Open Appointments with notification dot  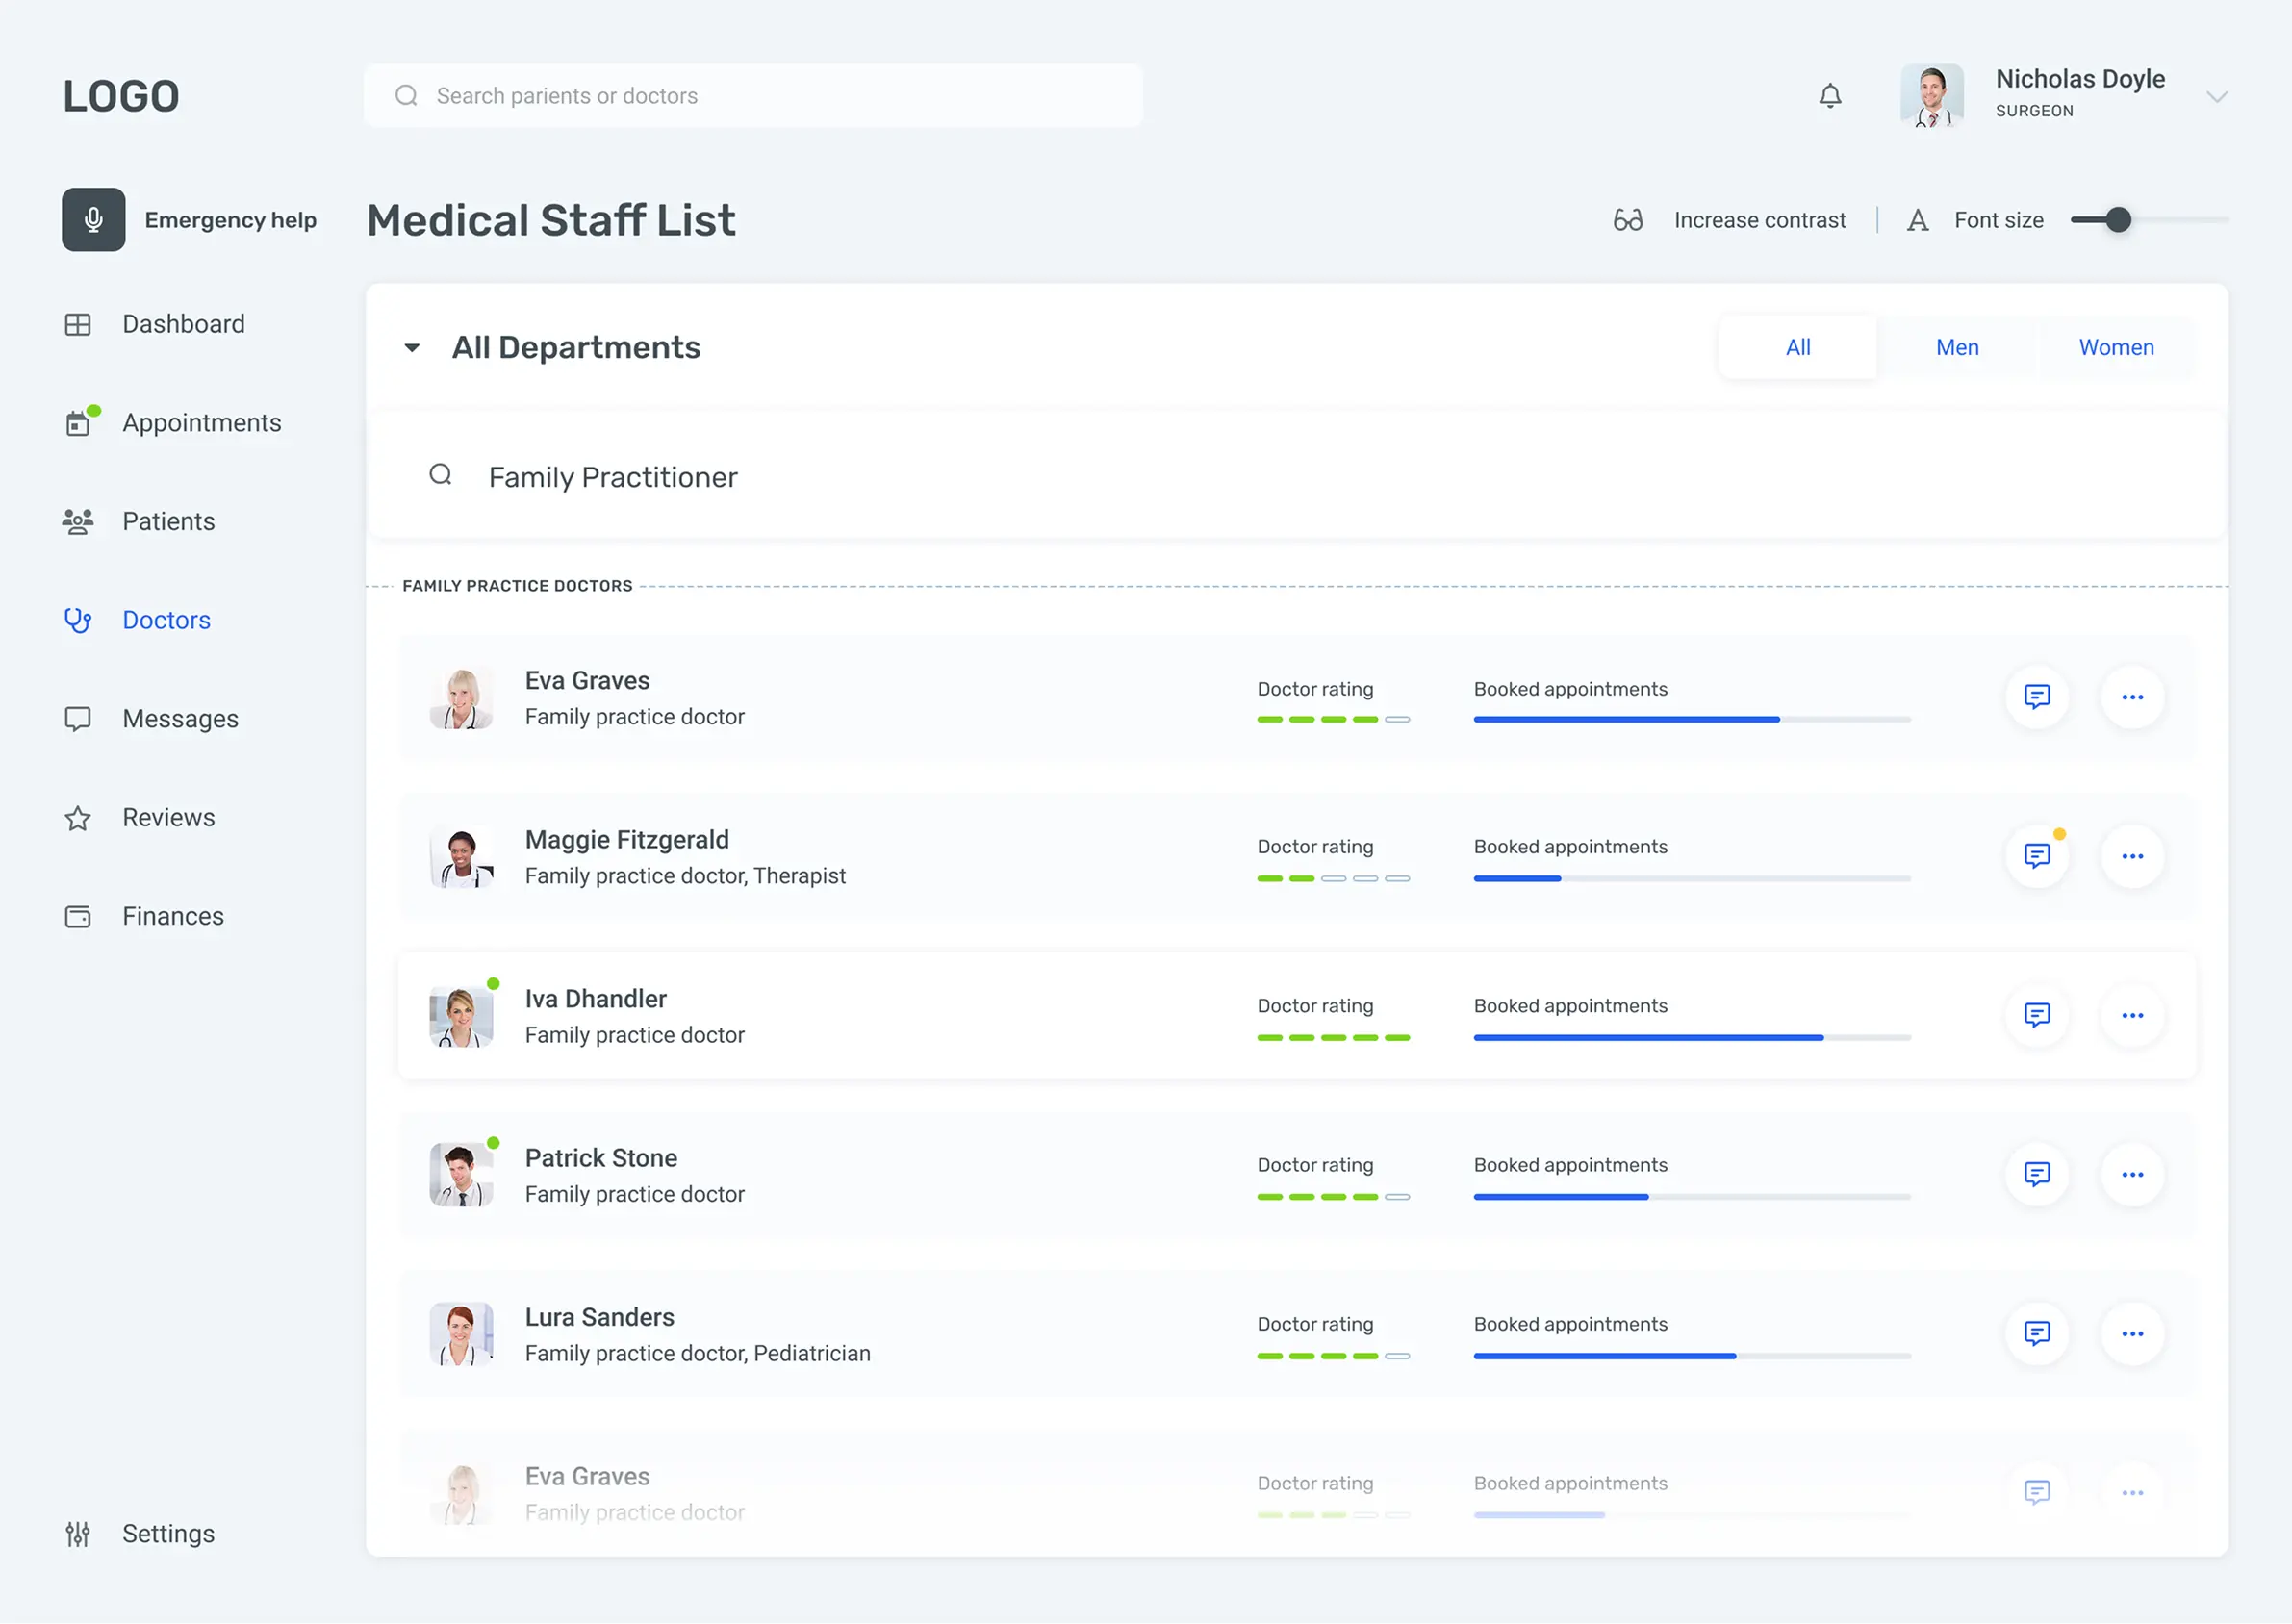[x=80, y=422]
